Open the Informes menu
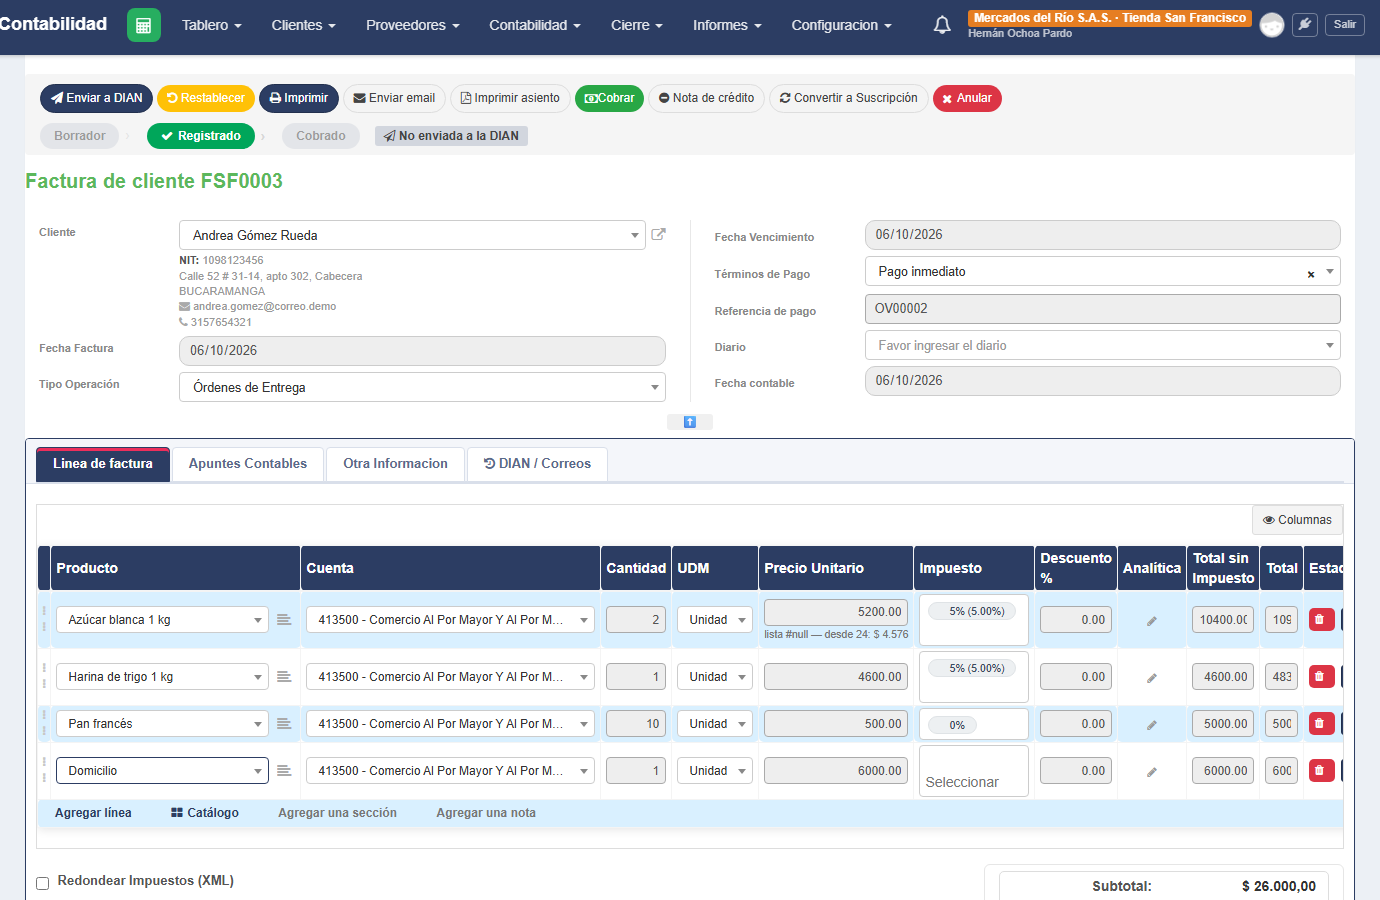 pos(727,25)
